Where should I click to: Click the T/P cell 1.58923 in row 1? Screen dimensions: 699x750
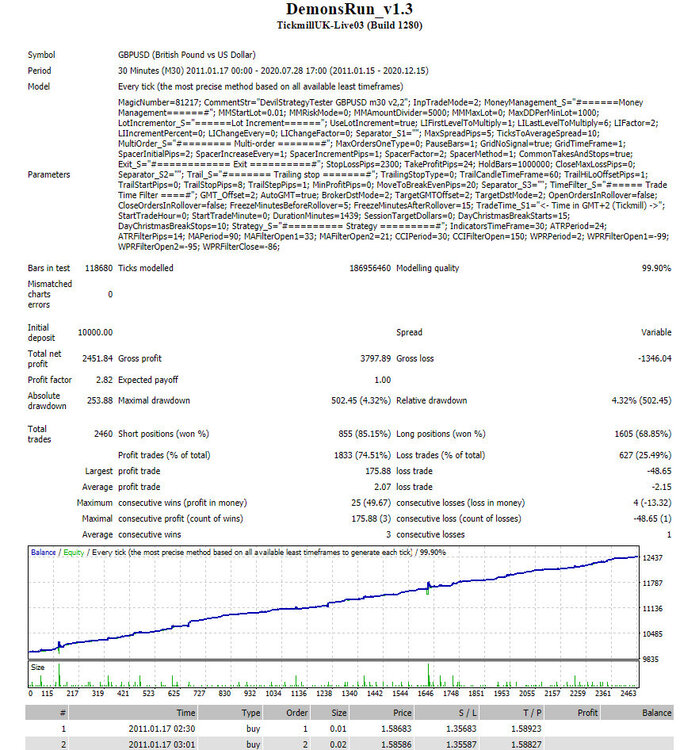point(526,729)
